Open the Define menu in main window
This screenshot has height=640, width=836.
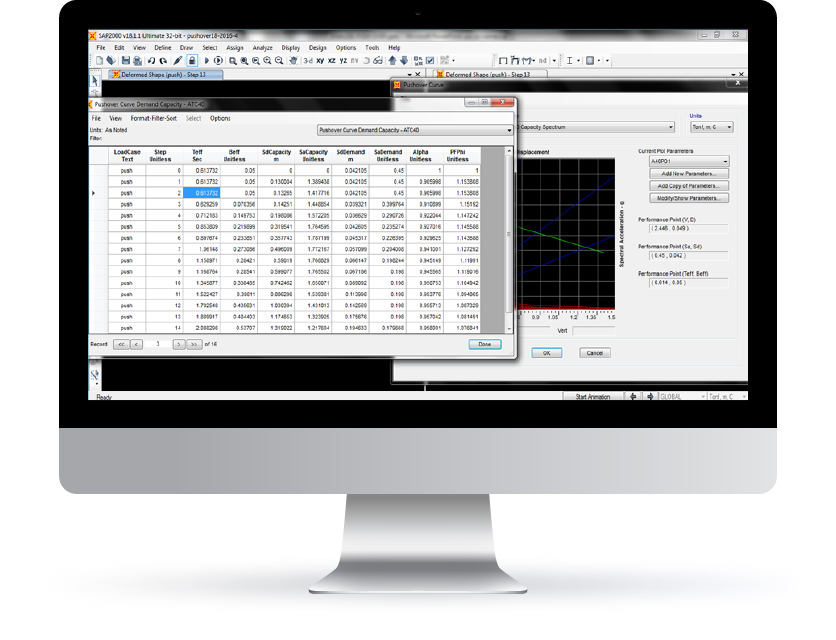point(163,47)
